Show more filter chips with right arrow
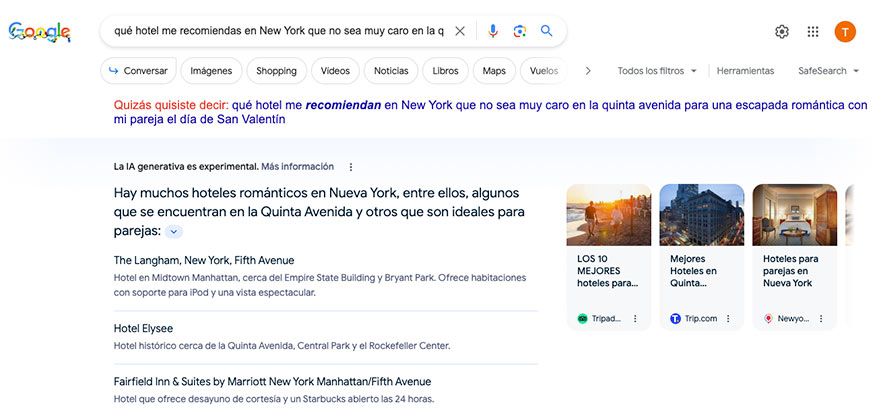 (588, 71)
